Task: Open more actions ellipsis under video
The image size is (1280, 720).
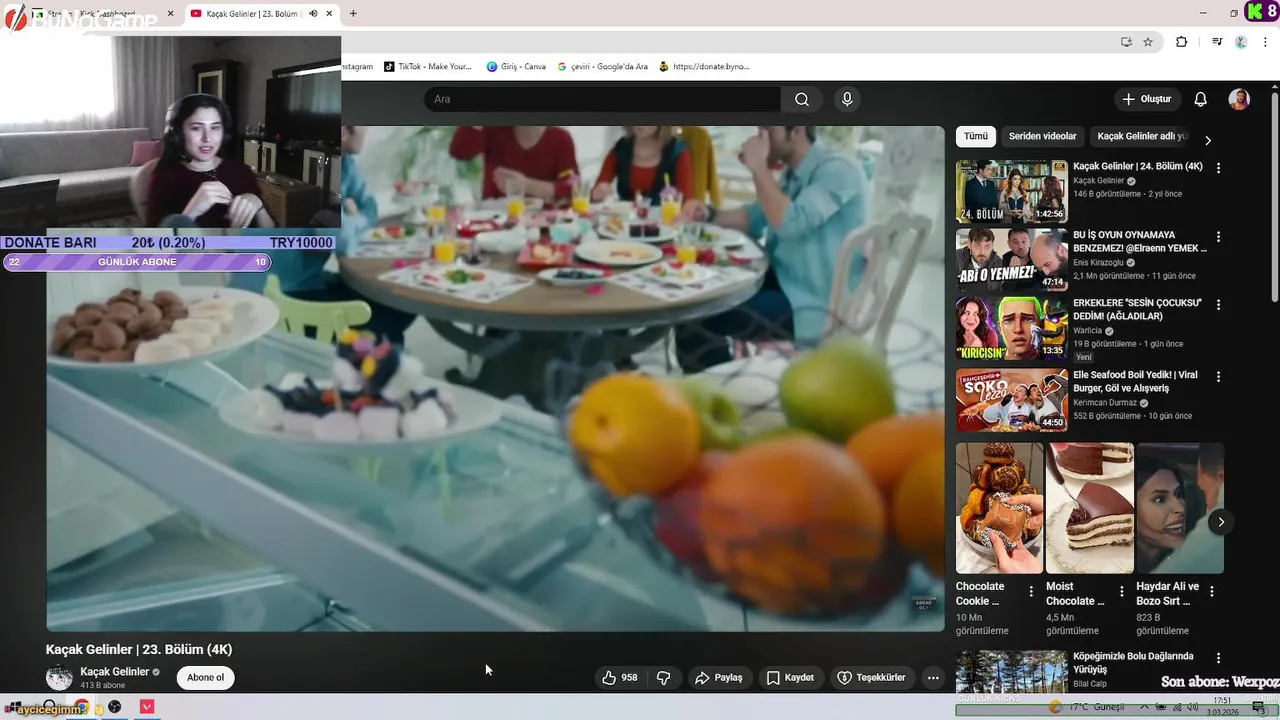Action: (933, 677)
